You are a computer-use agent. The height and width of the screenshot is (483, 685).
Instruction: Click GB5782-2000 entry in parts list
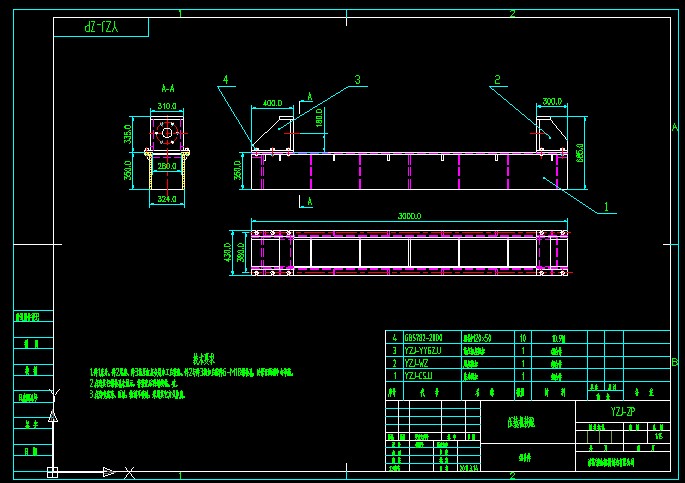423,338
